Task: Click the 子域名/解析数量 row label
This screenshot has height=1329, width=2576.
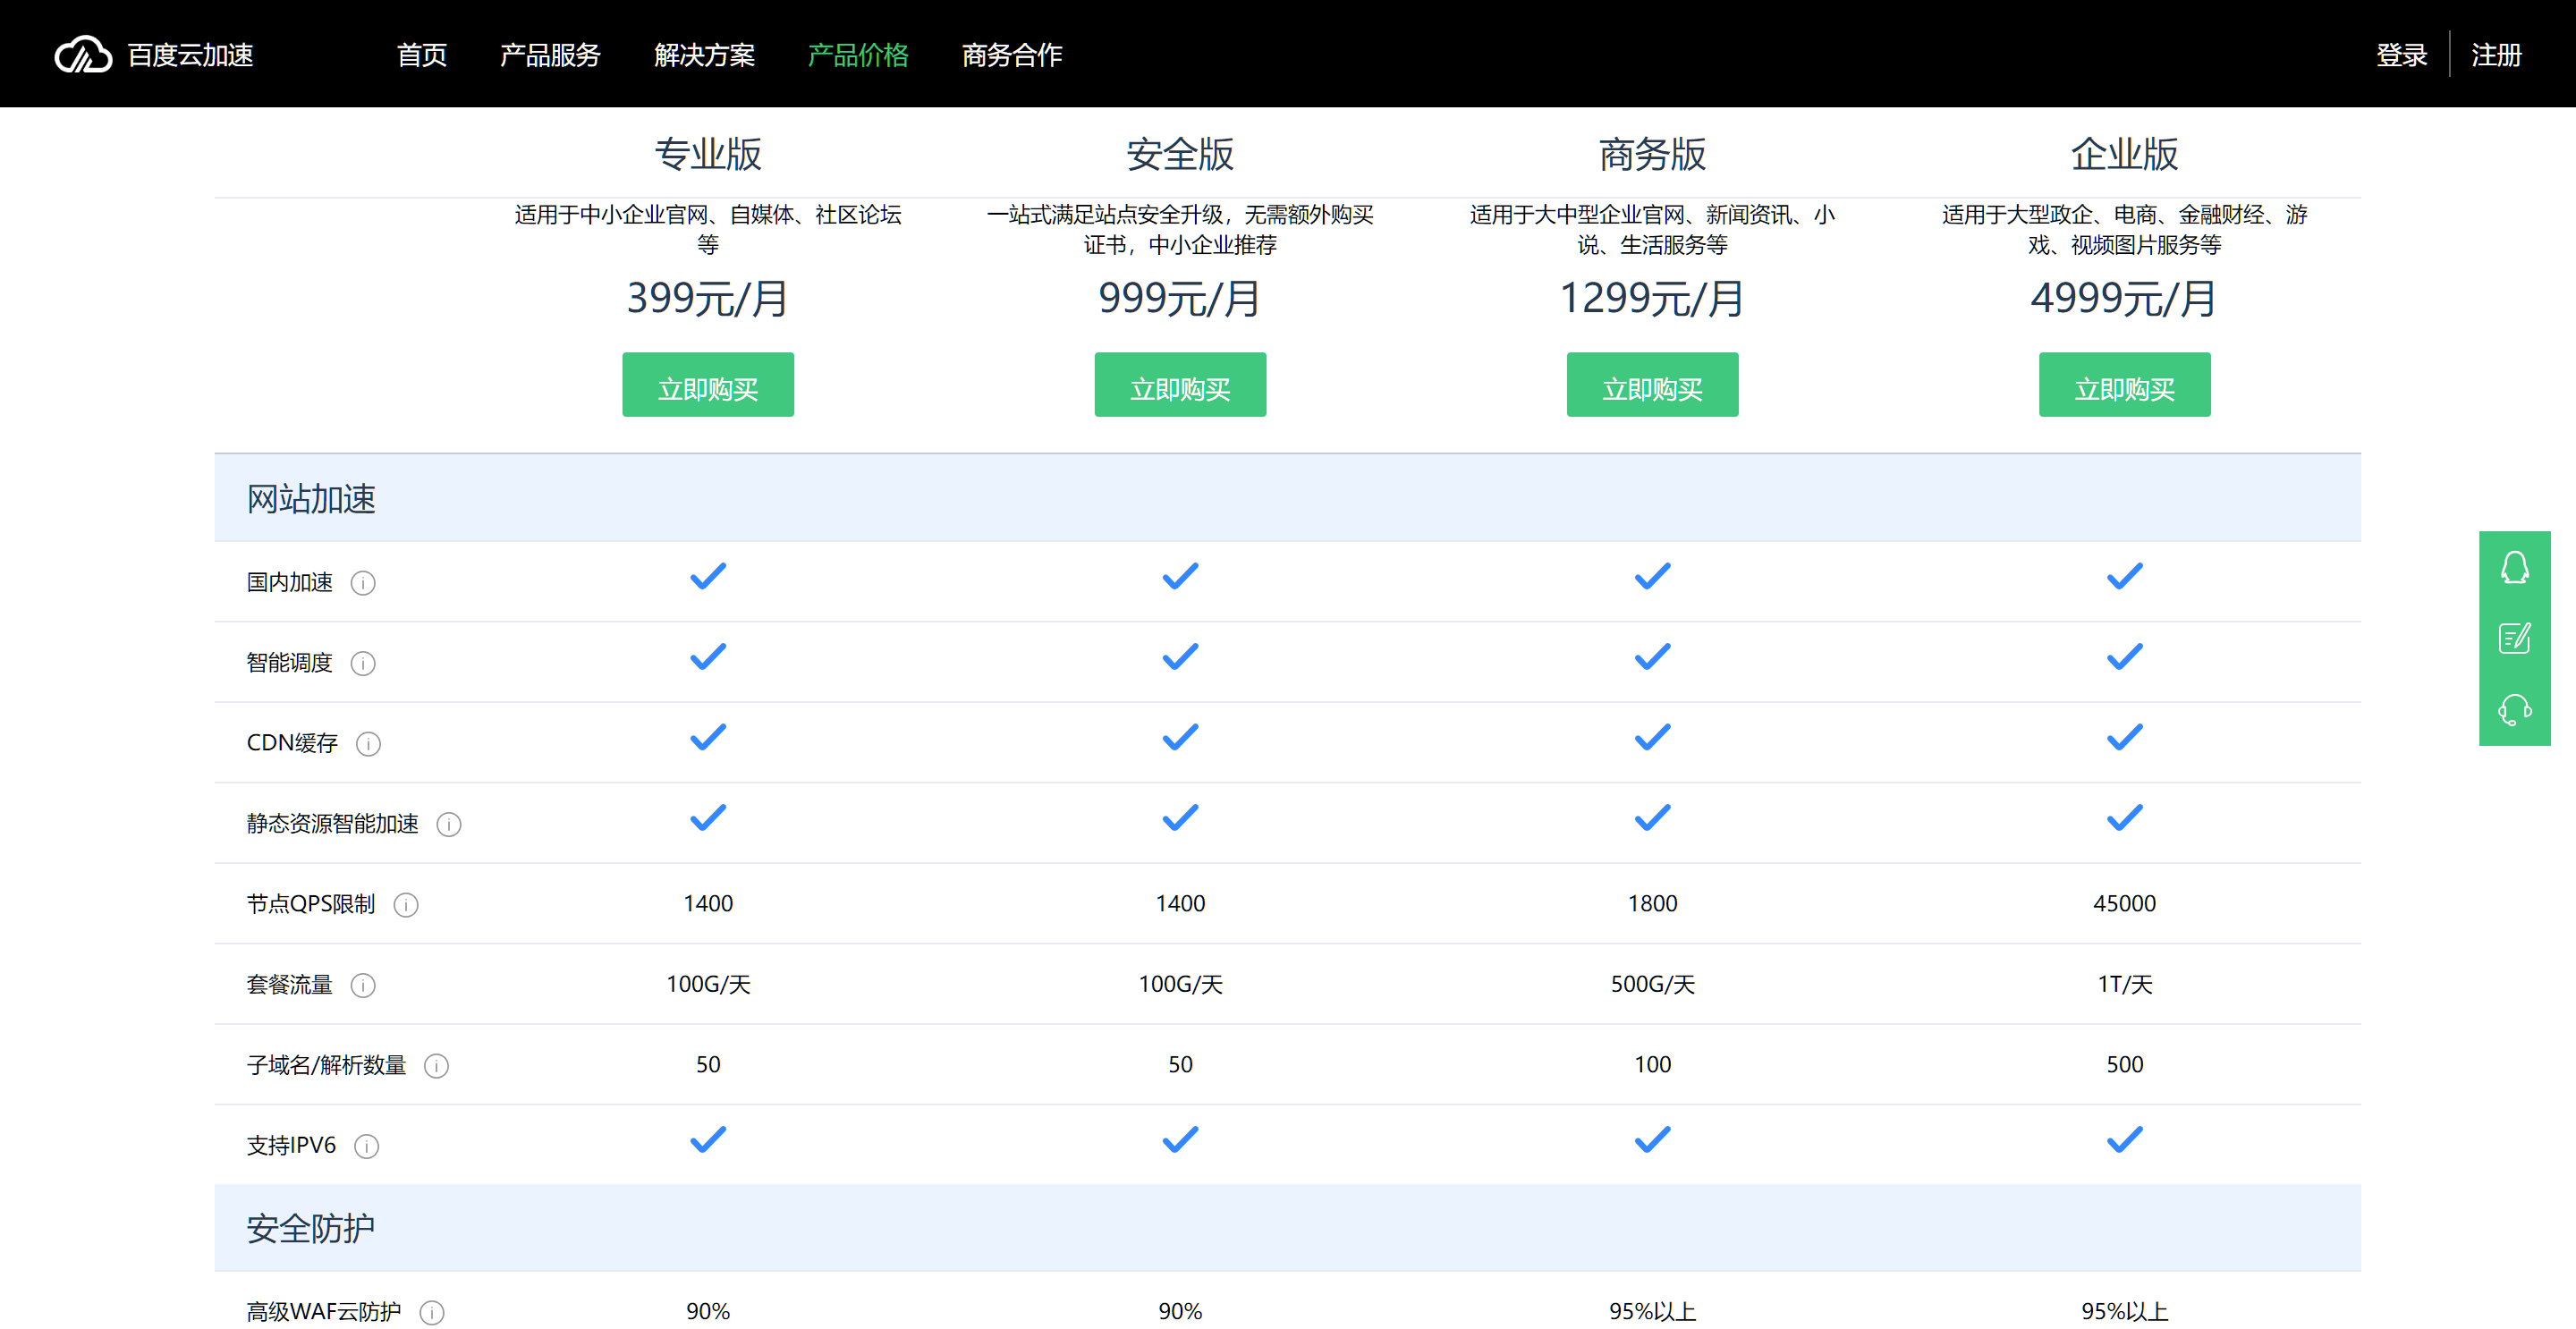Action: click(x=327, y=1065)
